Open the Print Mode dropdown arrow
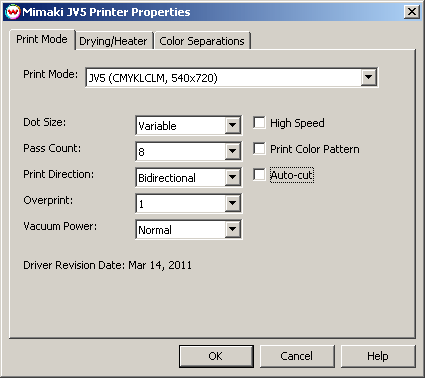The width and height of the screenshot is (425, 378). pyautogui.click(x=368, y=77)
